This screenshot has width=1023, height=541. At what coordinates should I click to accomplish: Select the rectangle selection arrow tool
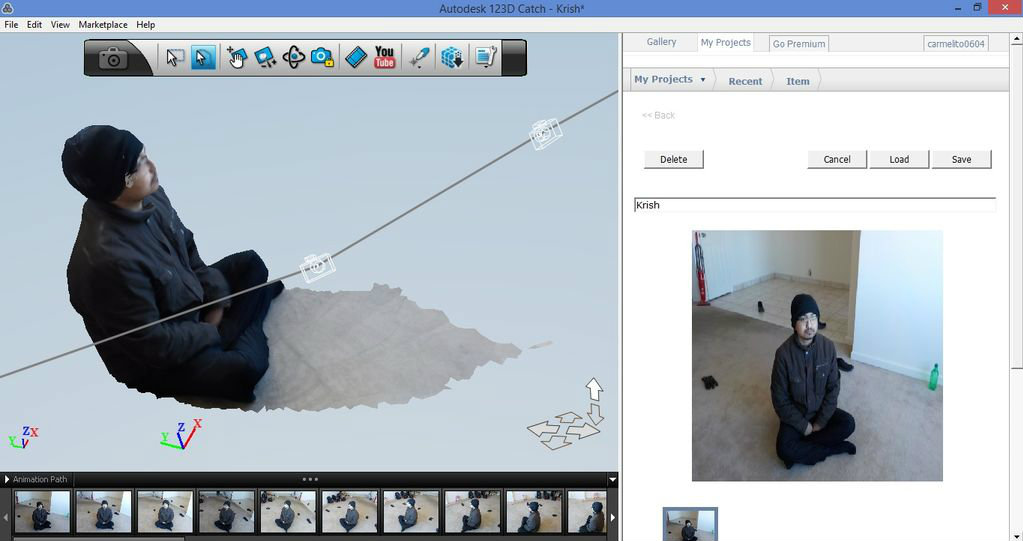click(174, 57)
